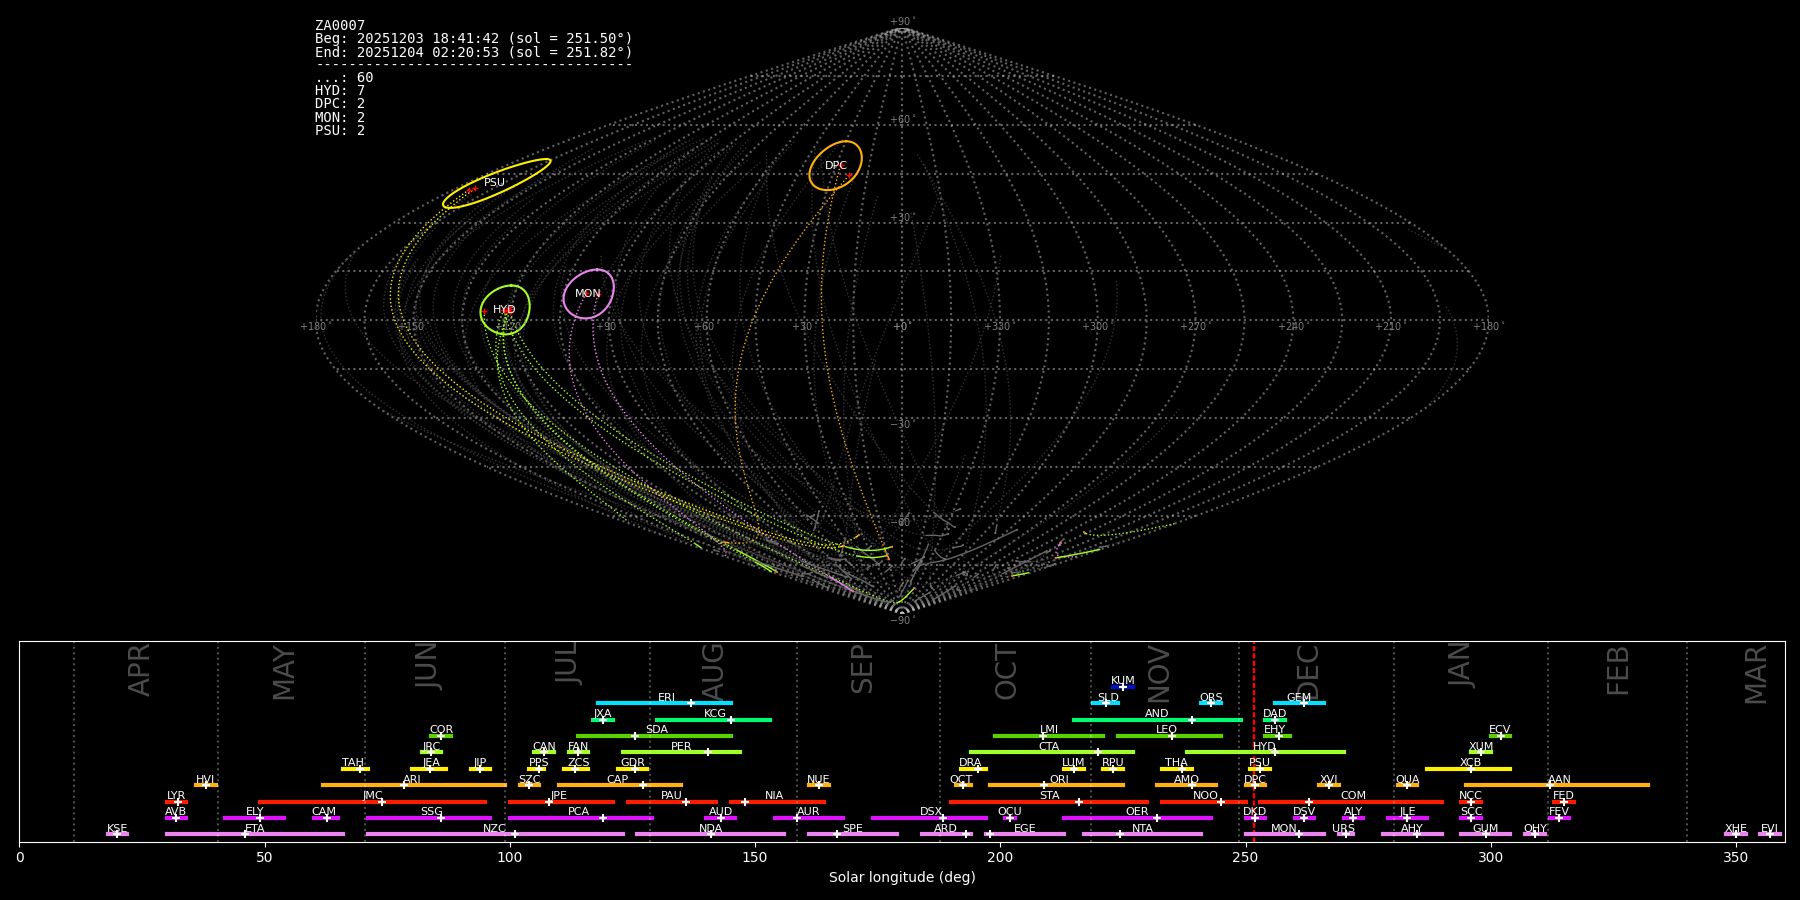Image resolution: width=1800 pixels, height=900 pixels.
Task: Click the APR month label in the timeline
Action: pyautogui.click(x=140, y=670)
